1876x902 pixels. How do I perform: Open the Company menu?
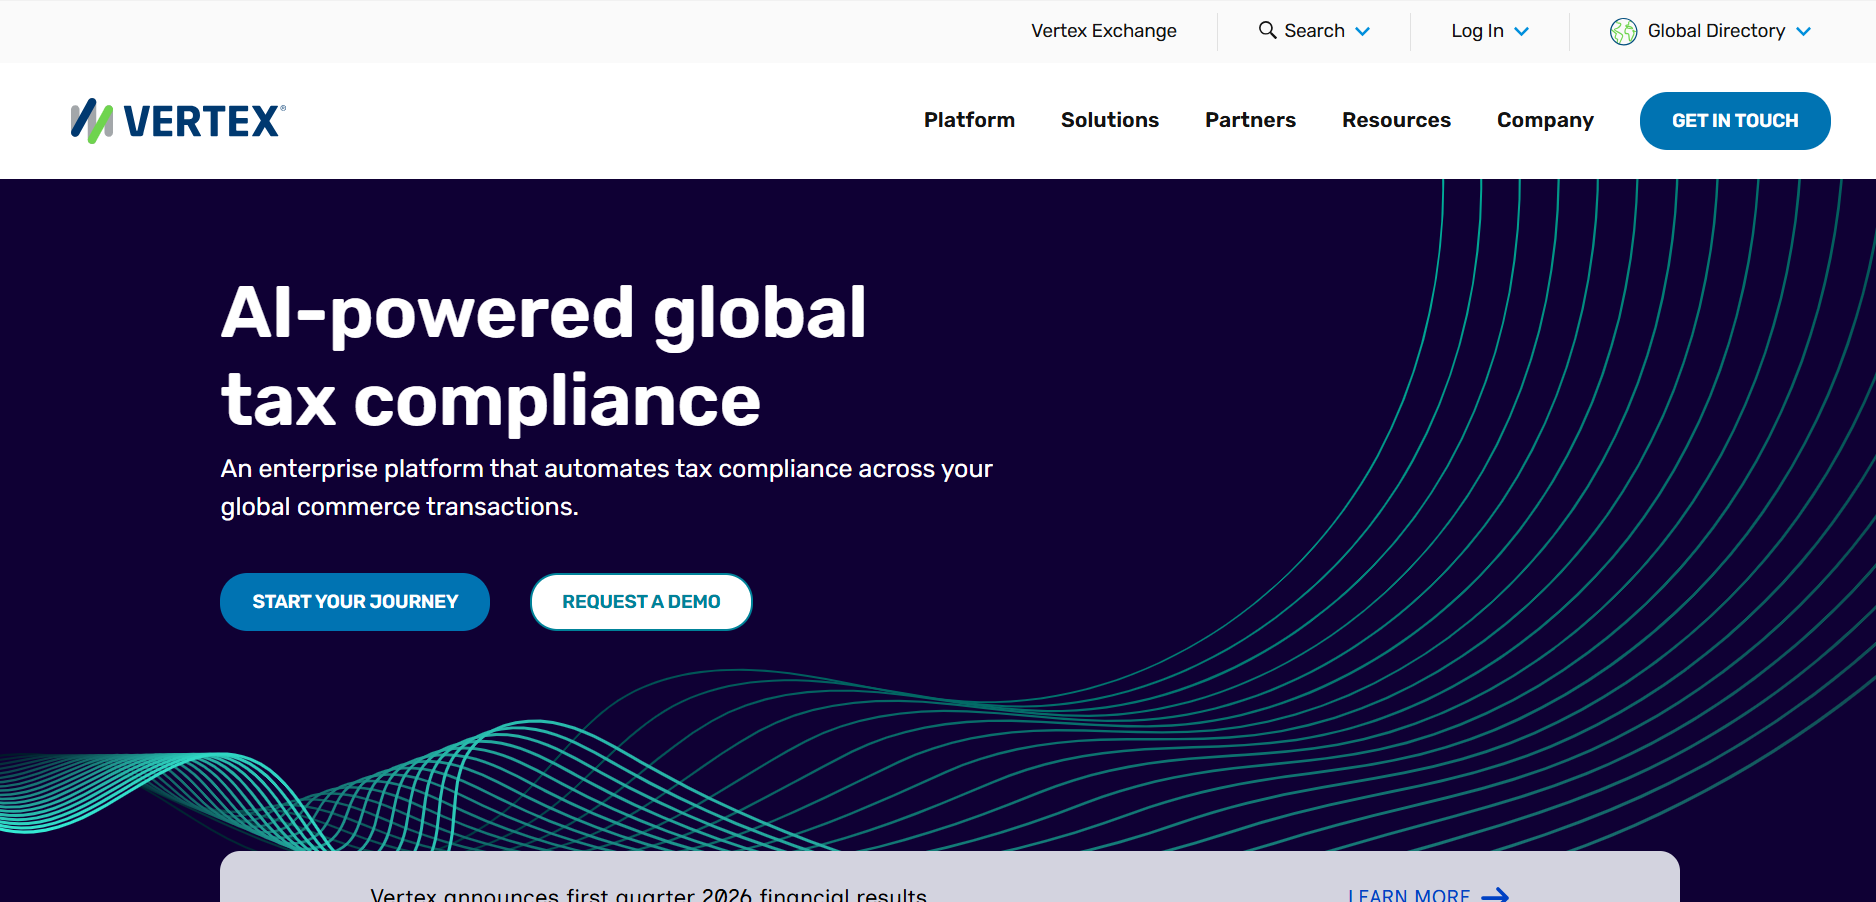point(1545,120)
